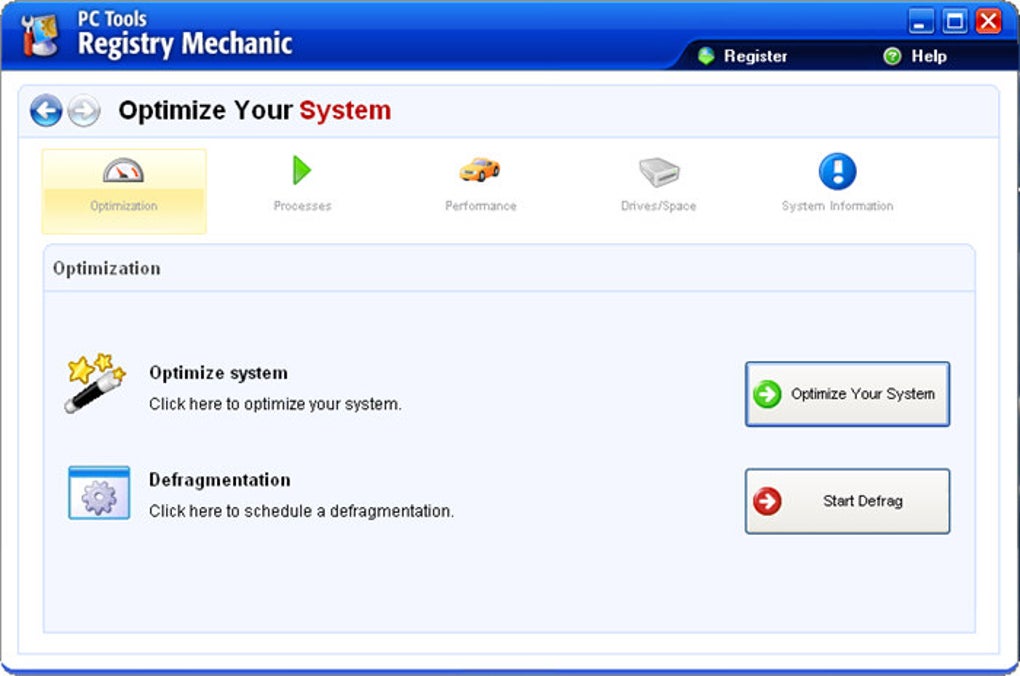Go back with the blue arrow button
1020x676 pixels.
pos(46,111)
